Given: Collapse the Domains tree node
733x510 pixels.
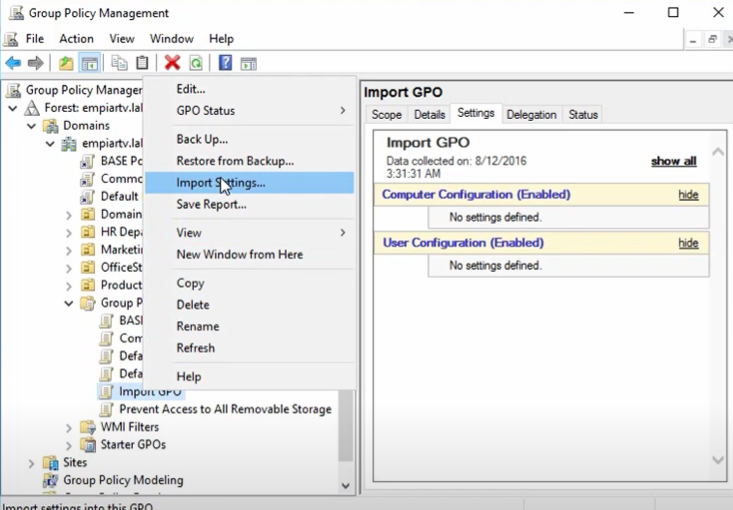Looking at the screenshot, I should [33, 126].
